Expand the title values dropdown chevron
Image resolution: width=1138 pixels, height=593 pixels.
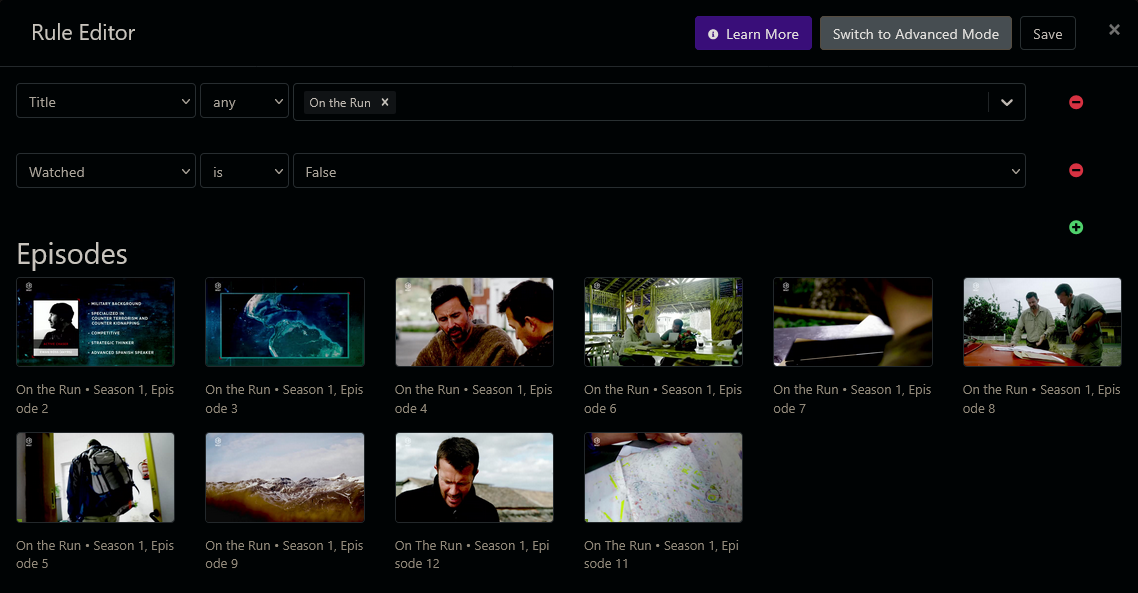tap(1007, 102)
